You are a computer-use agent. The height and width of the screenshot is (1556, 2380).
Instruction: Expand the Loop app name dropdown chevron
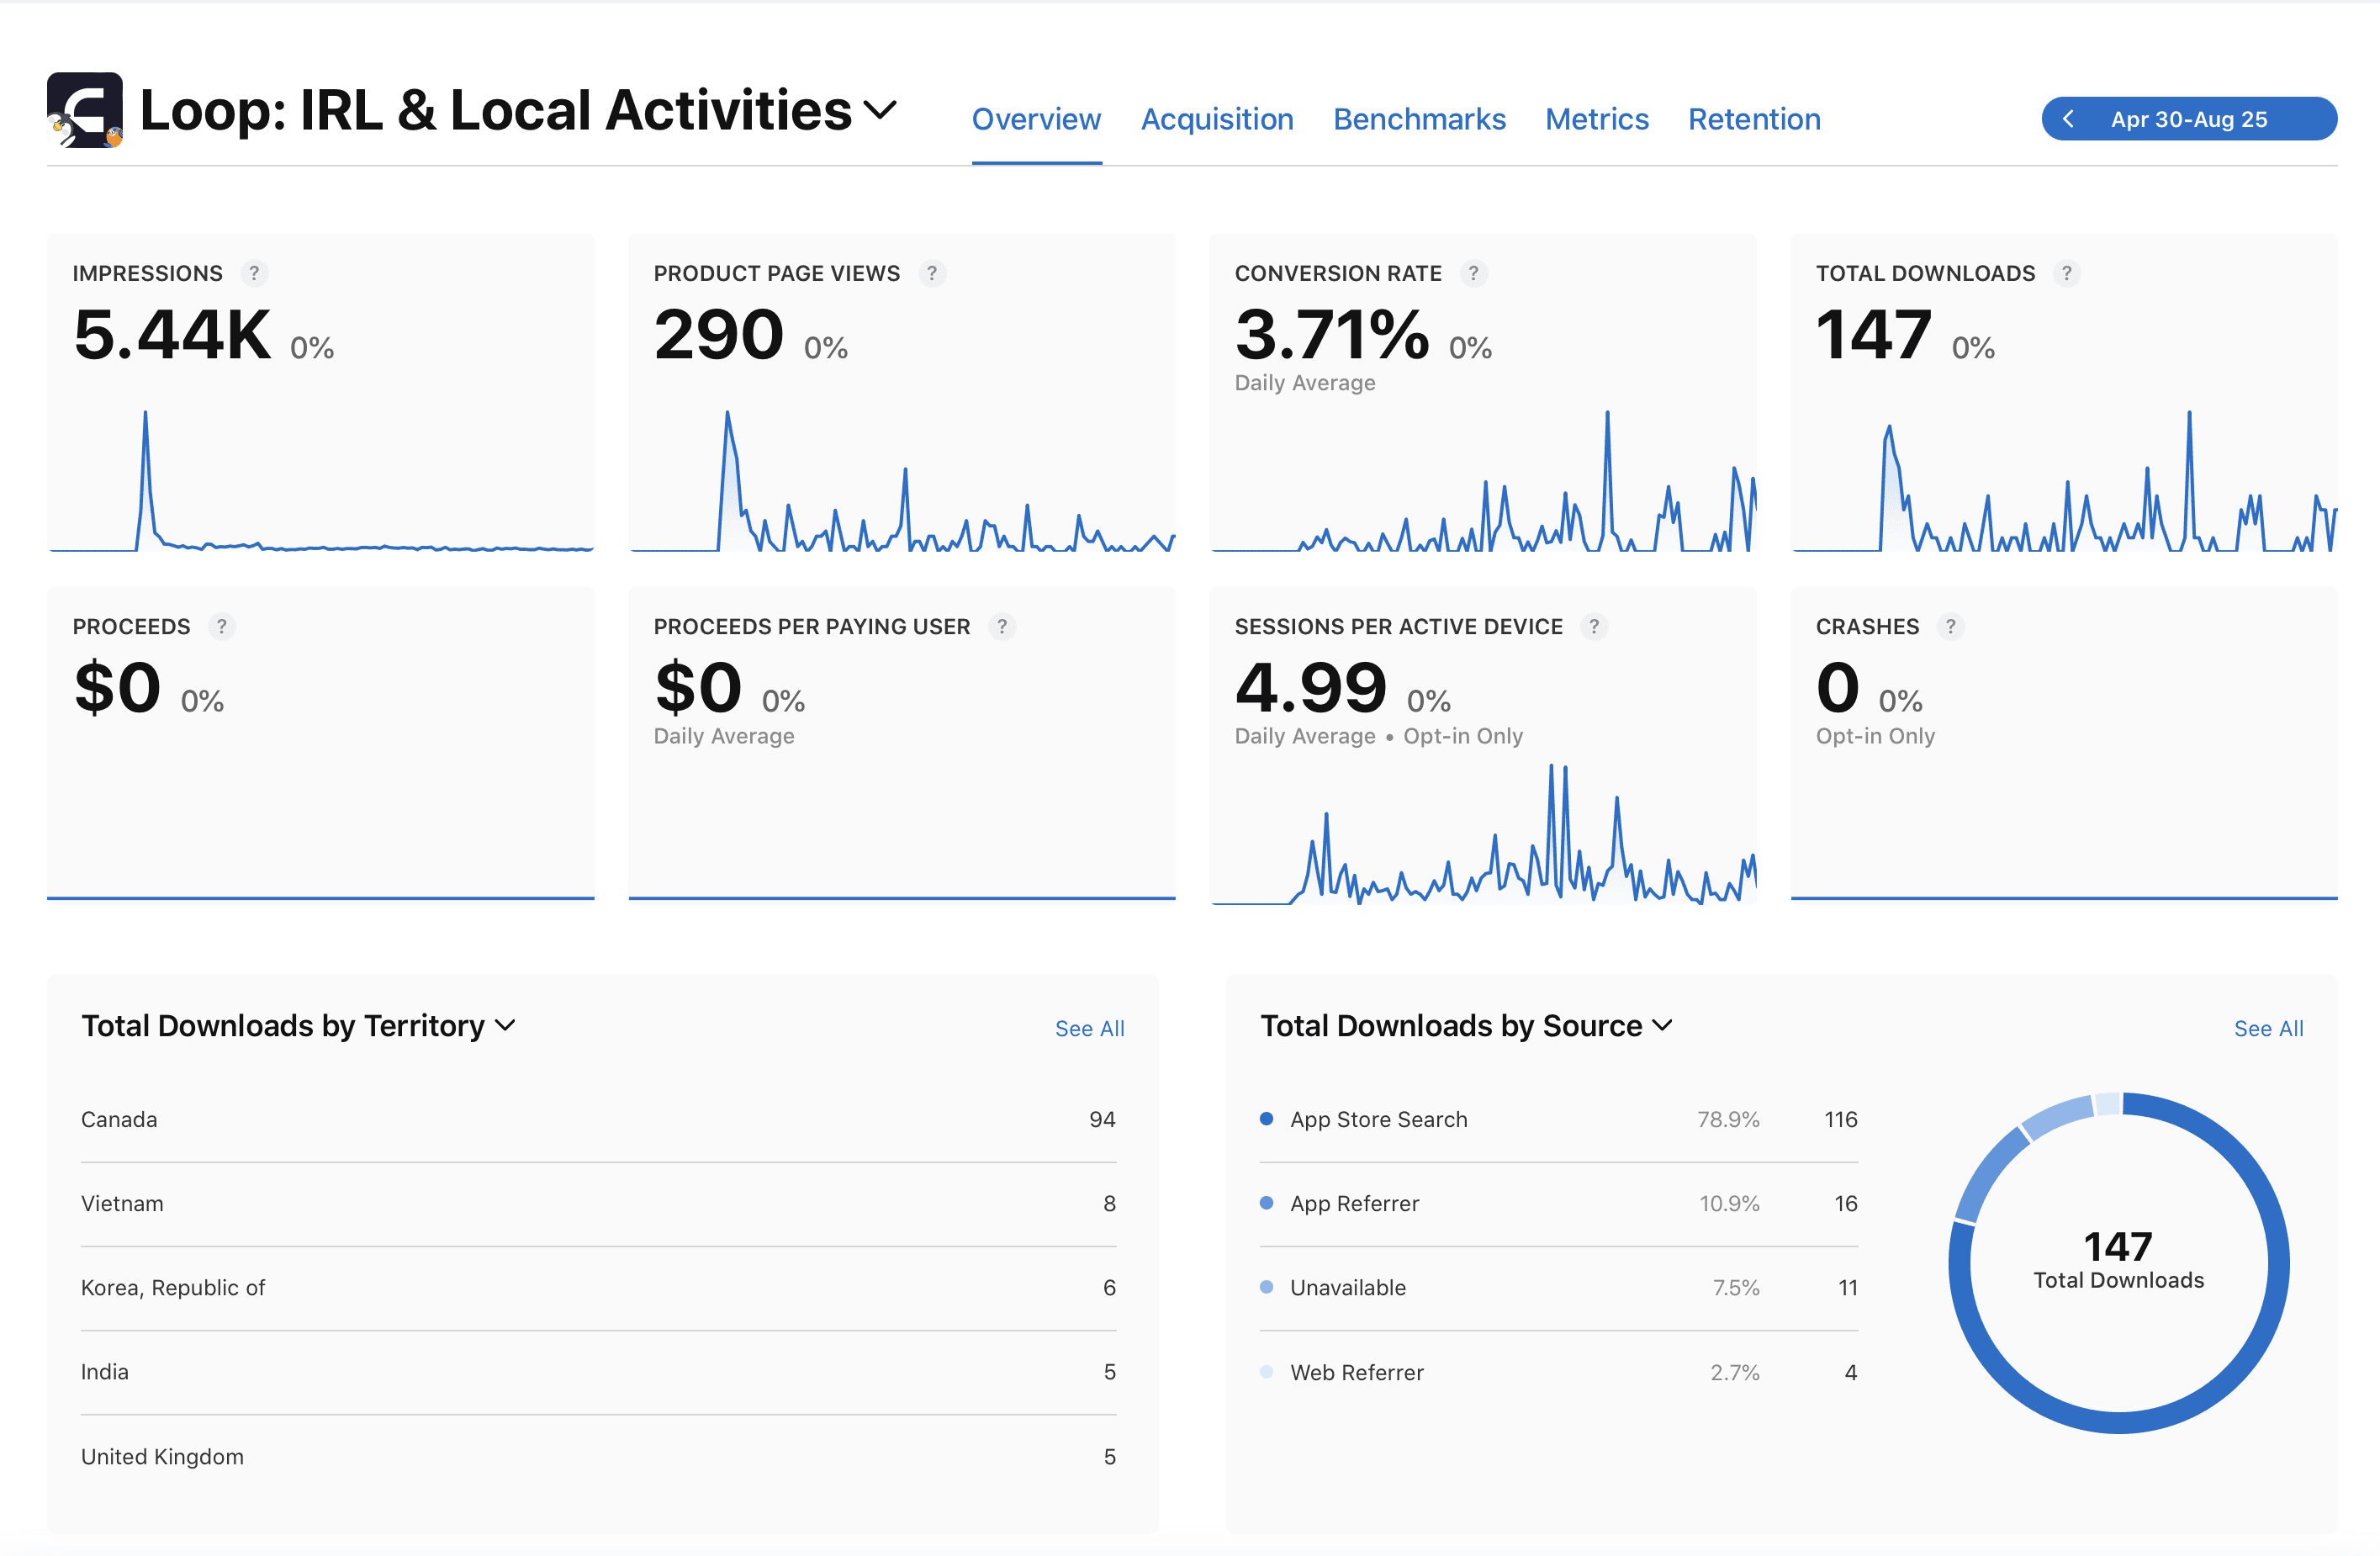point(880,109)
